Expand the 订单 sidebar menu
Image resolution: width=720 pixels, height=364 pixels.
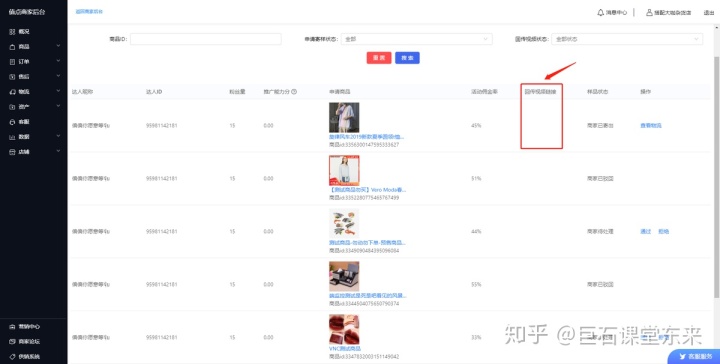coord(33,62)
